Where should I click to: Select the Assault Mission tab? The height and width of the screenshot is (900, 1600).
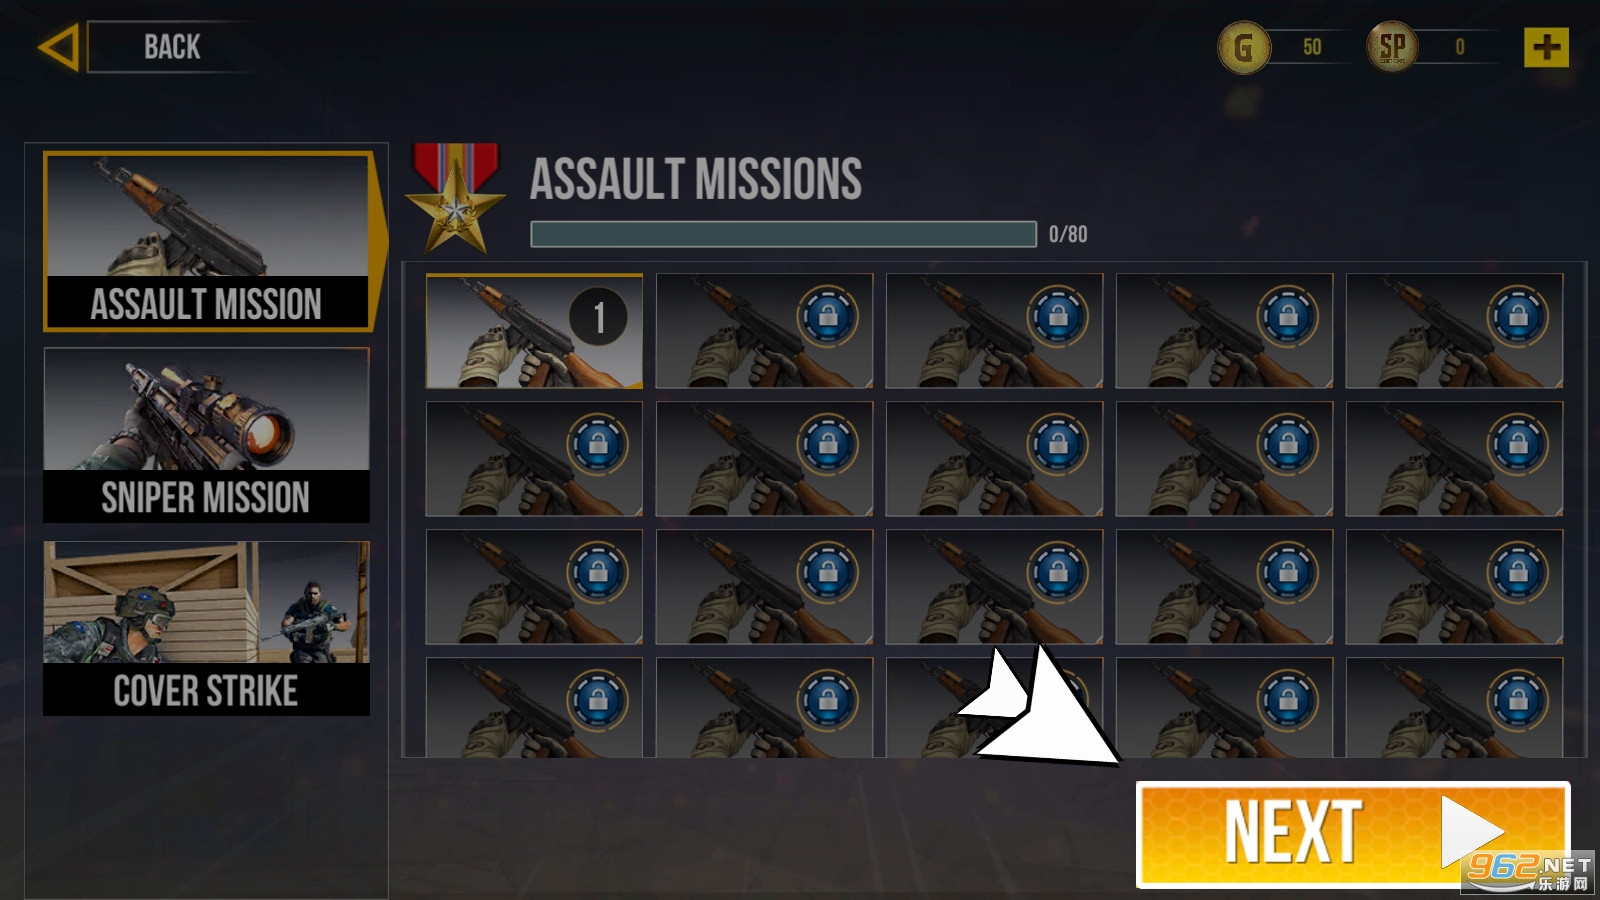pyautogui.click(x=207, y=241)
